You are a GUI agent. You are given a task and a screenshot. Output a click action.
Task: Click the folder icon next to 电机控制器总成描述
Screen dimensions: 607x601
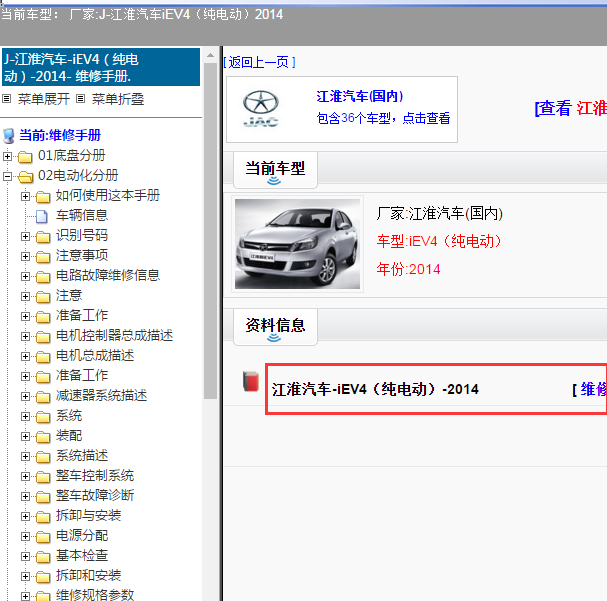point(43,337)
